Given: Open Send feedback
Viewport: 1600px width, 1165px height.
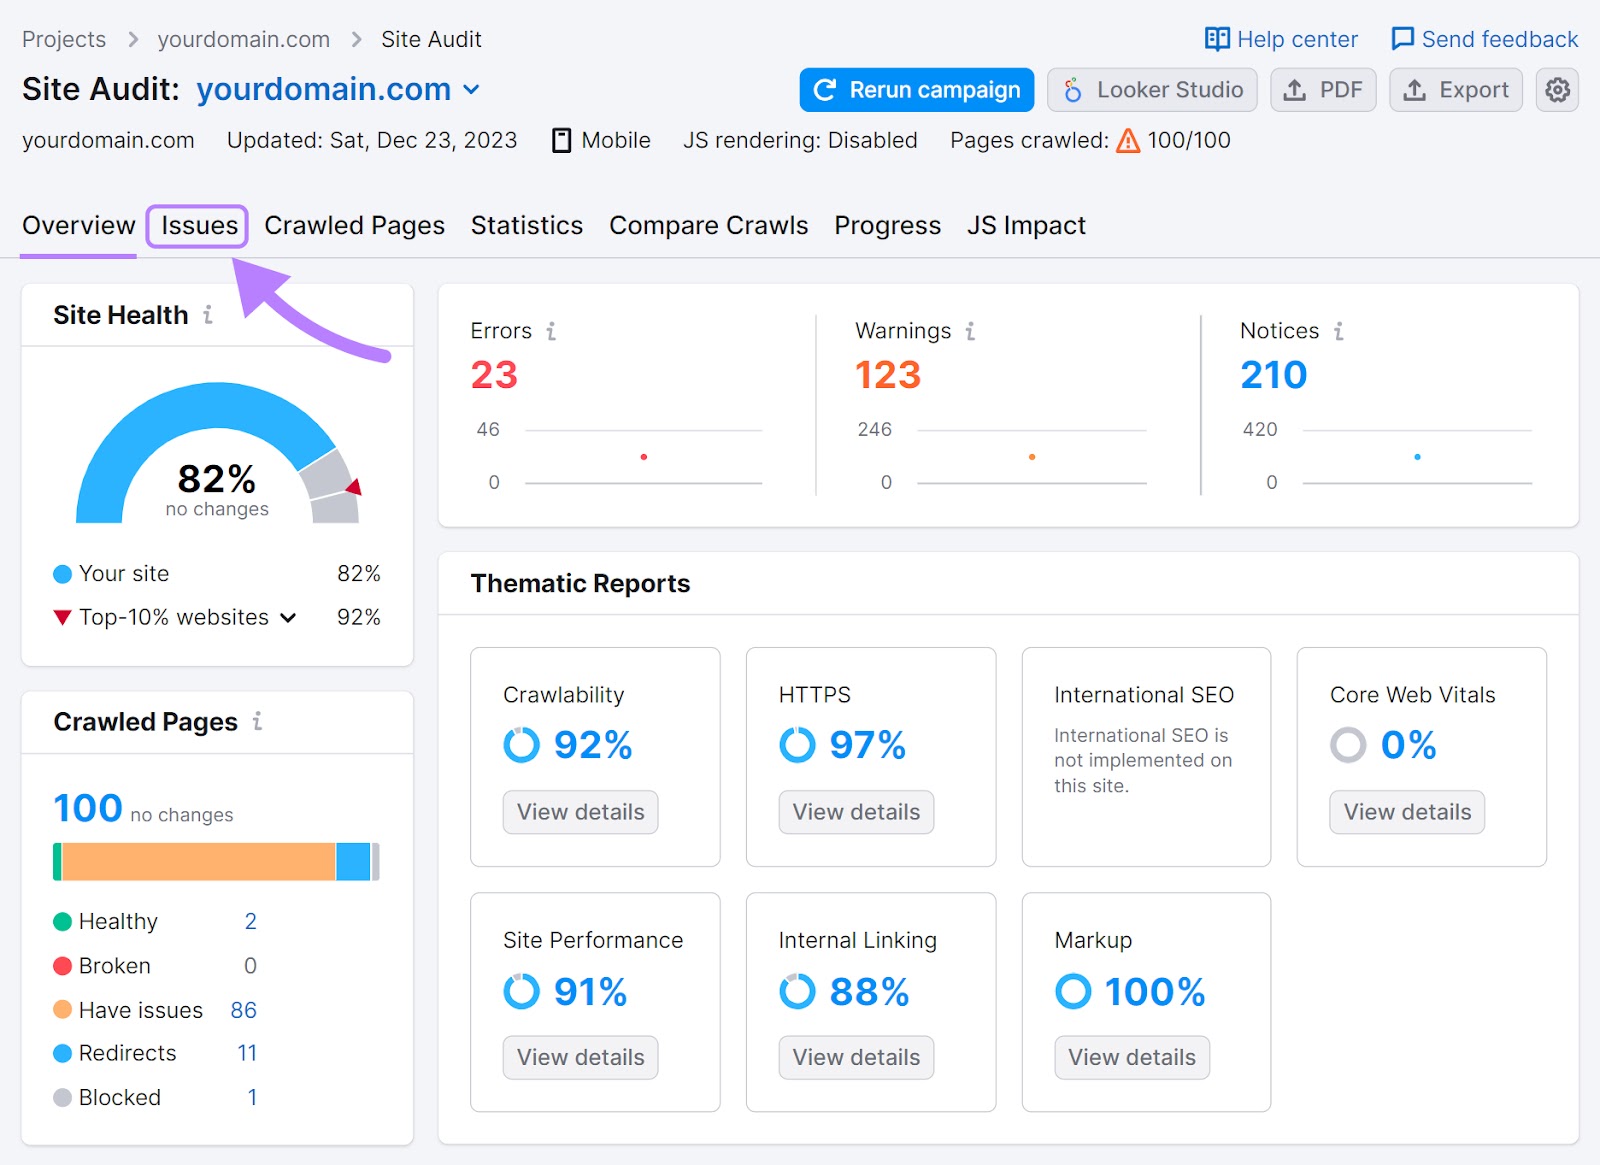Looking at the screenshot, I should coord(1483,39).
